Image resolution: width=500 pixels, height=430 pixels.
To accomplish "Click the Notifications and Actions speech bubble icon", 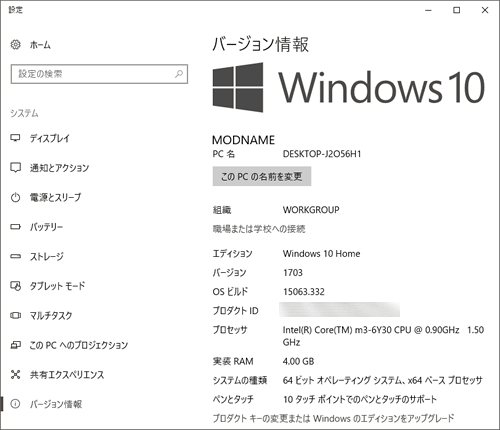I will pos(15,167).
